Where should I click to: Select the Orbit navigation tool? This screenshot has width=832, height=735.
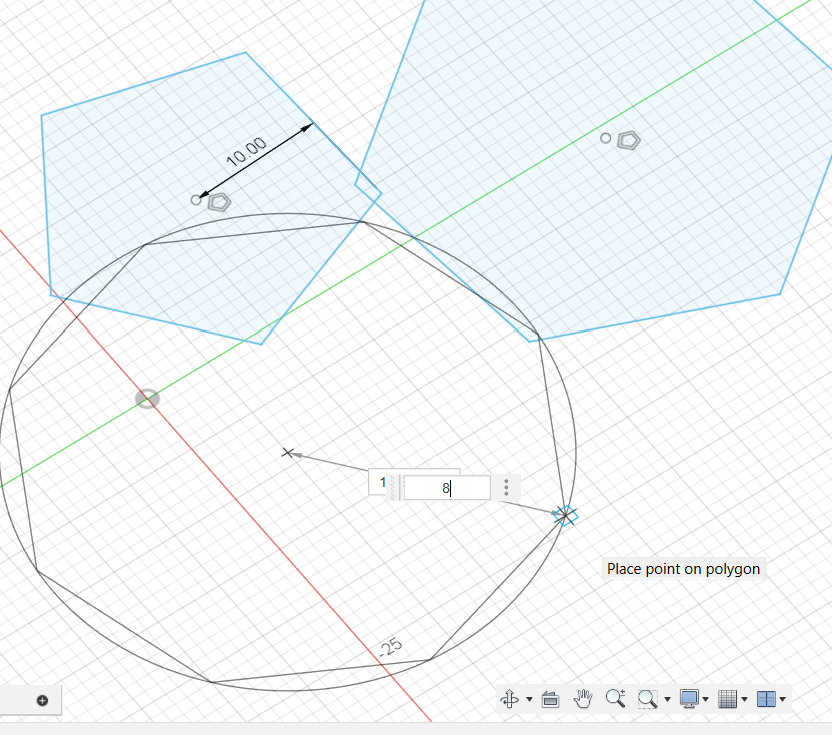click(x=510, y=699)
